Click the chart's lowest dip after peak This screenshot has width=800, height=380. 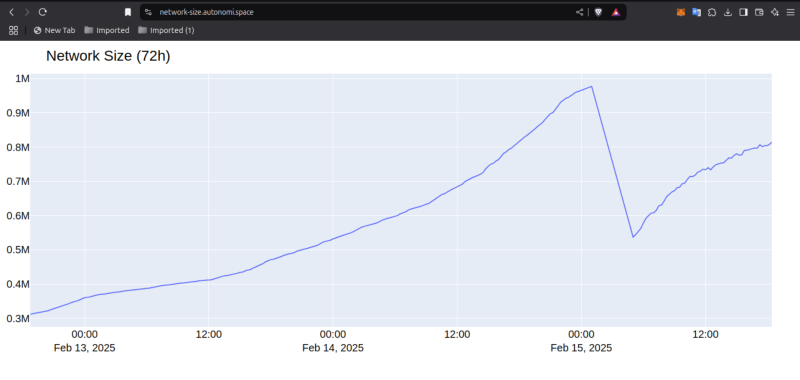click(x=633, y=237)
